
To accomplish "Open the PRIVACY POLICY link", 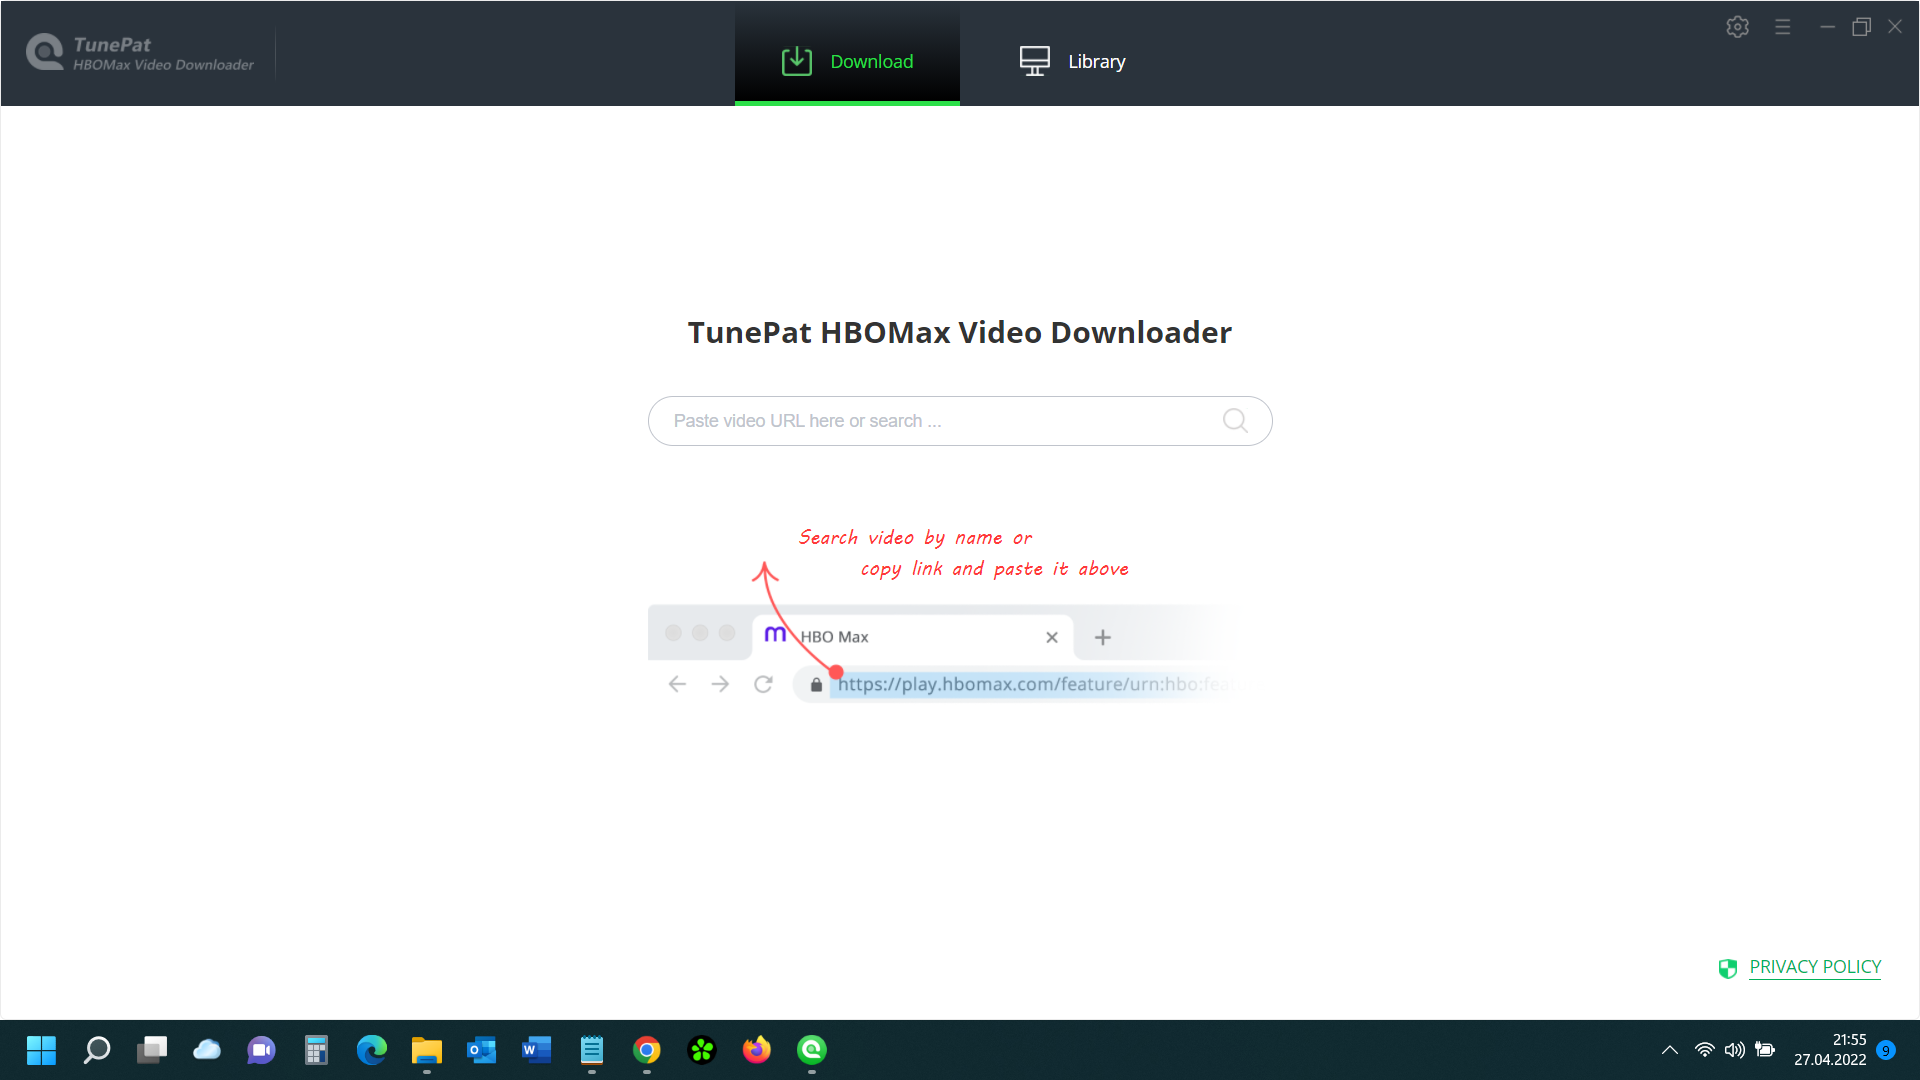I will coord(1815,967).
